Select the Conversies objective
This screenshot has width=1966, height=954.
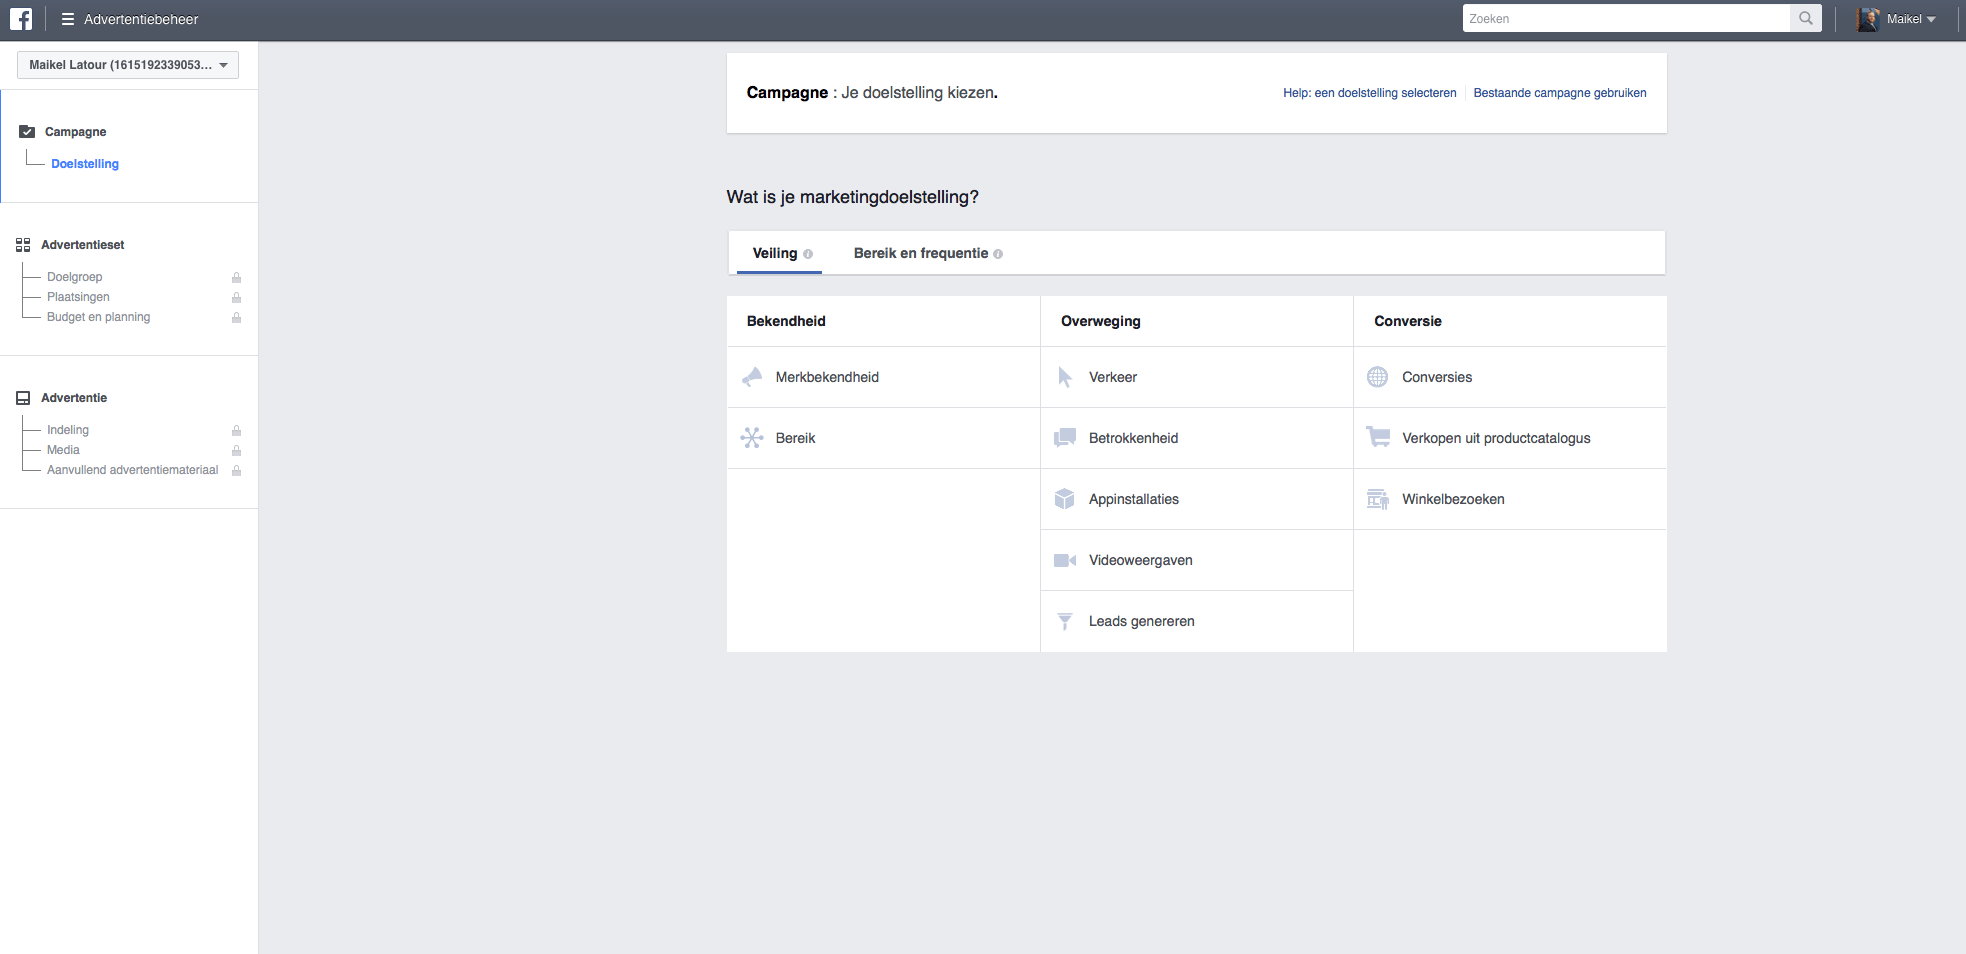tap(1510, 377)
